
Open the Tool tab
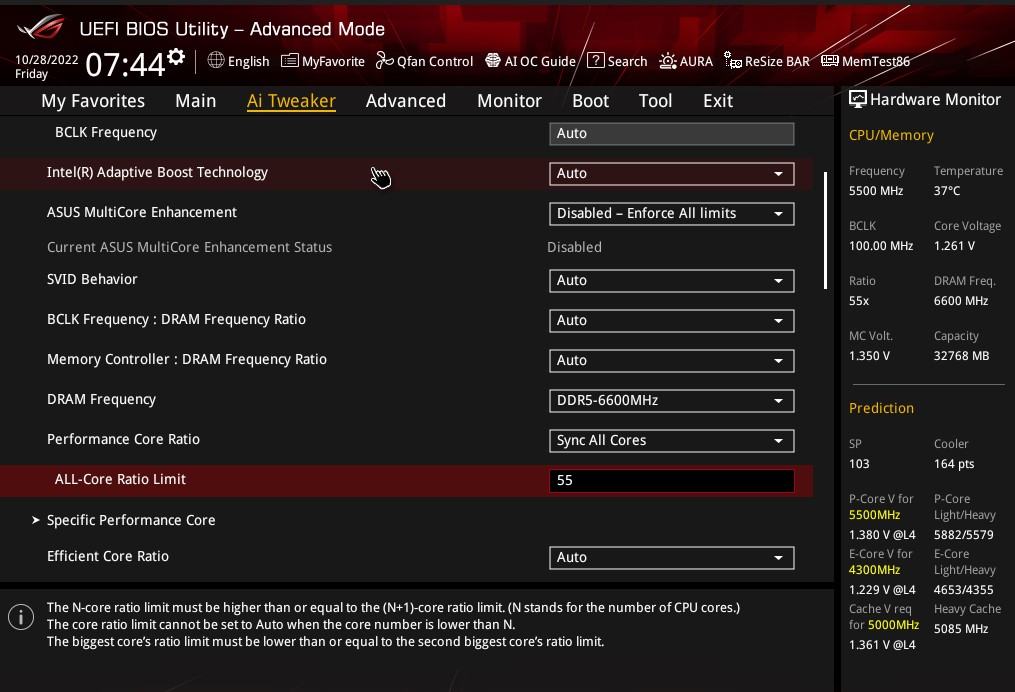coord(655,101)
